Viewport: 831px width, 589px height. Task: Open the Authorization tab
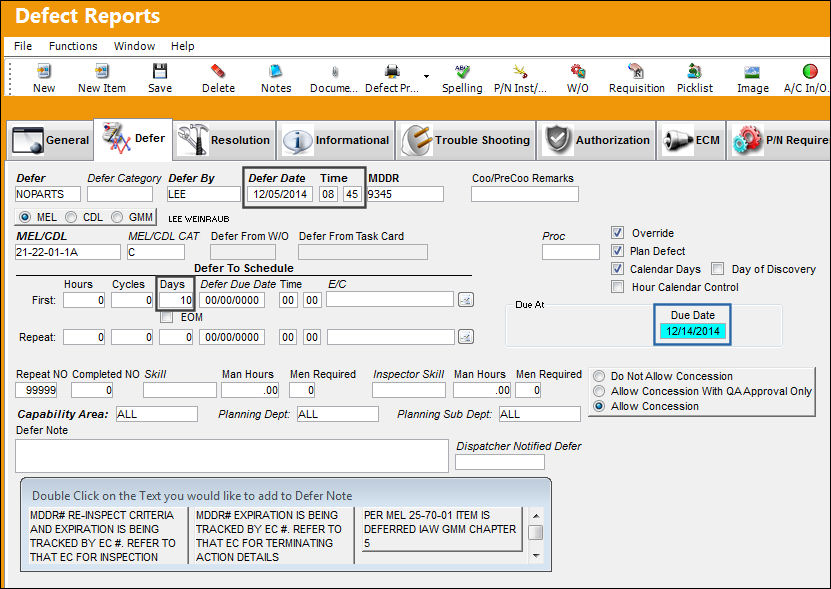(597, 140)
